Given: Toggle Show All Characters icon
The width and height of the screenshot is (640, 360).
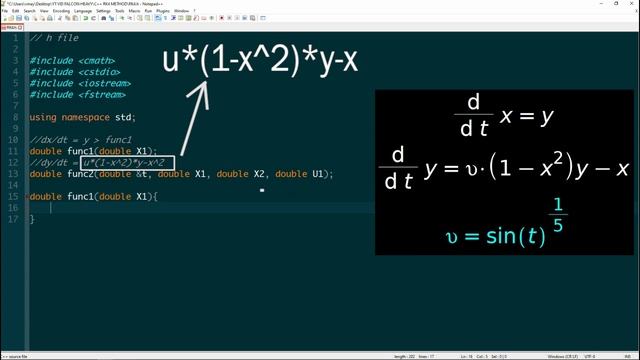Looking at the screenshot, I should [165, 18].
